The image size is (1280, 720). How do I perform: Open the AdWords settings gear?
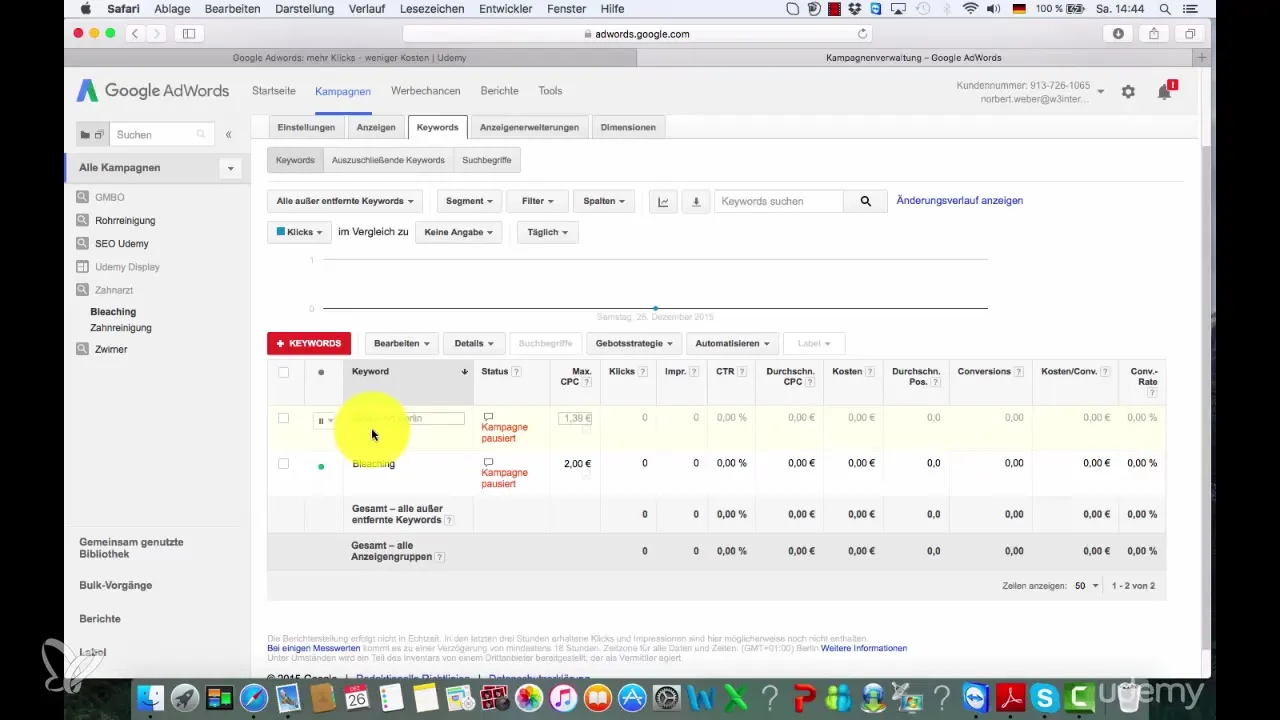(x=1128, y=91)
